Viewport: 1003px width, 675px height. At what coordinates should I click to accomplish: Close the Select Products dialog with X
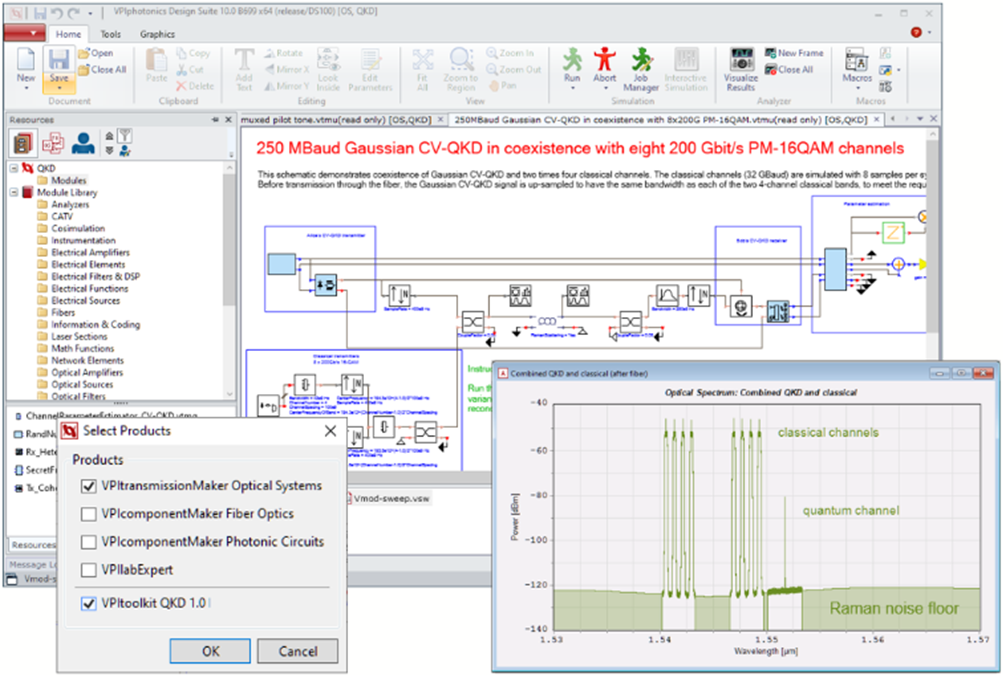[330, 431]
